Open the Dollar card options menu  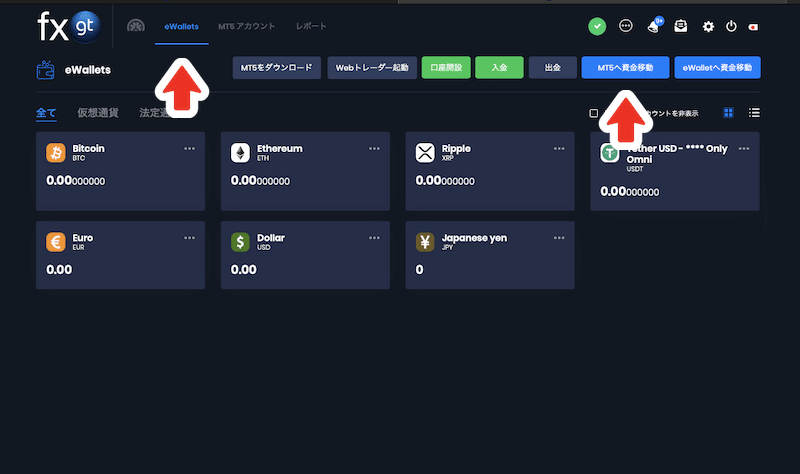(x=374, y=238)
